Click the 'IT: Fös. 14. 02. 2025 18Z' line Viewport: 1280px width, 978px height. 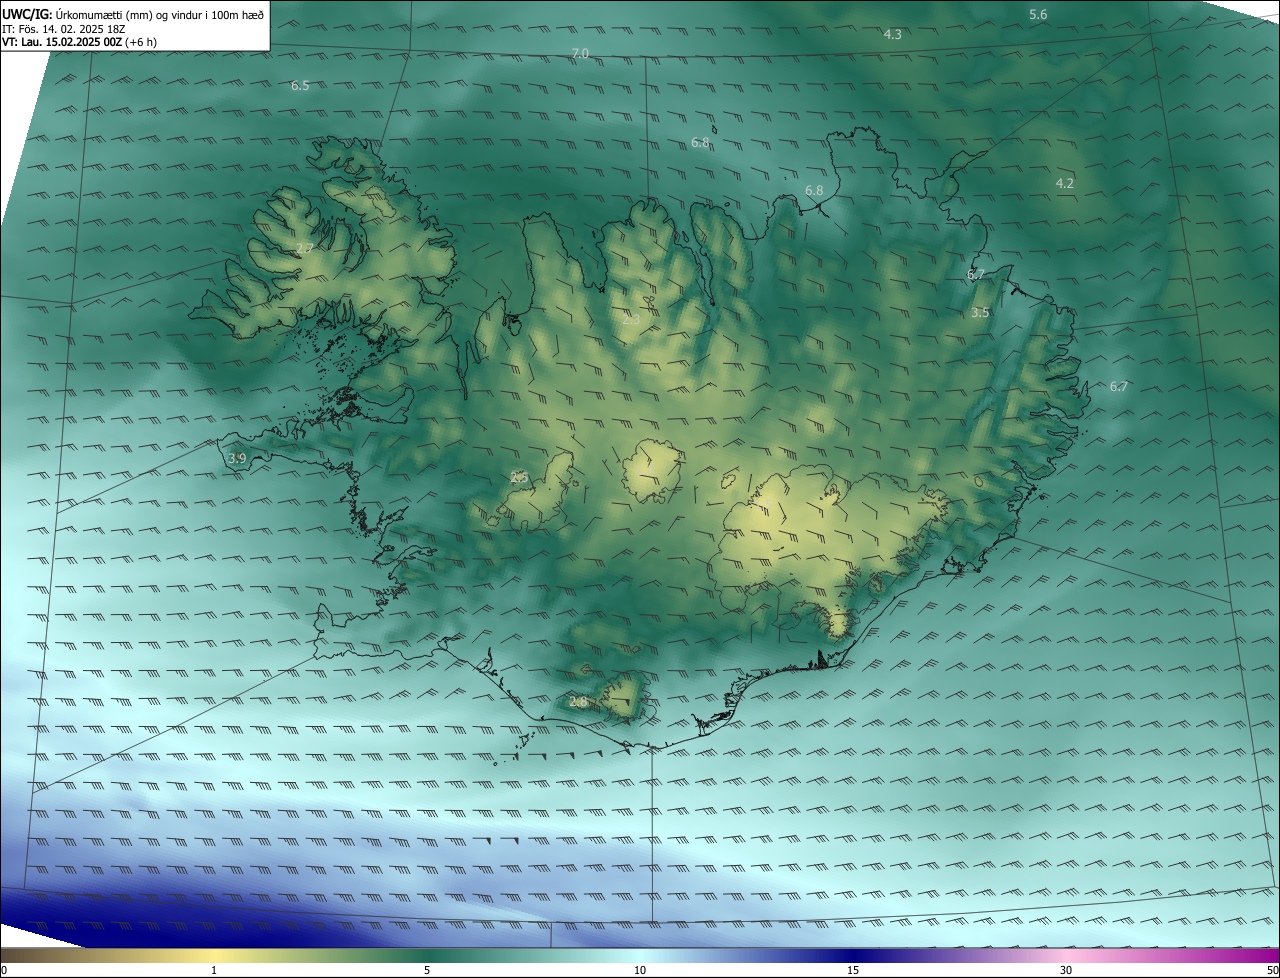[x=63, y=29]
